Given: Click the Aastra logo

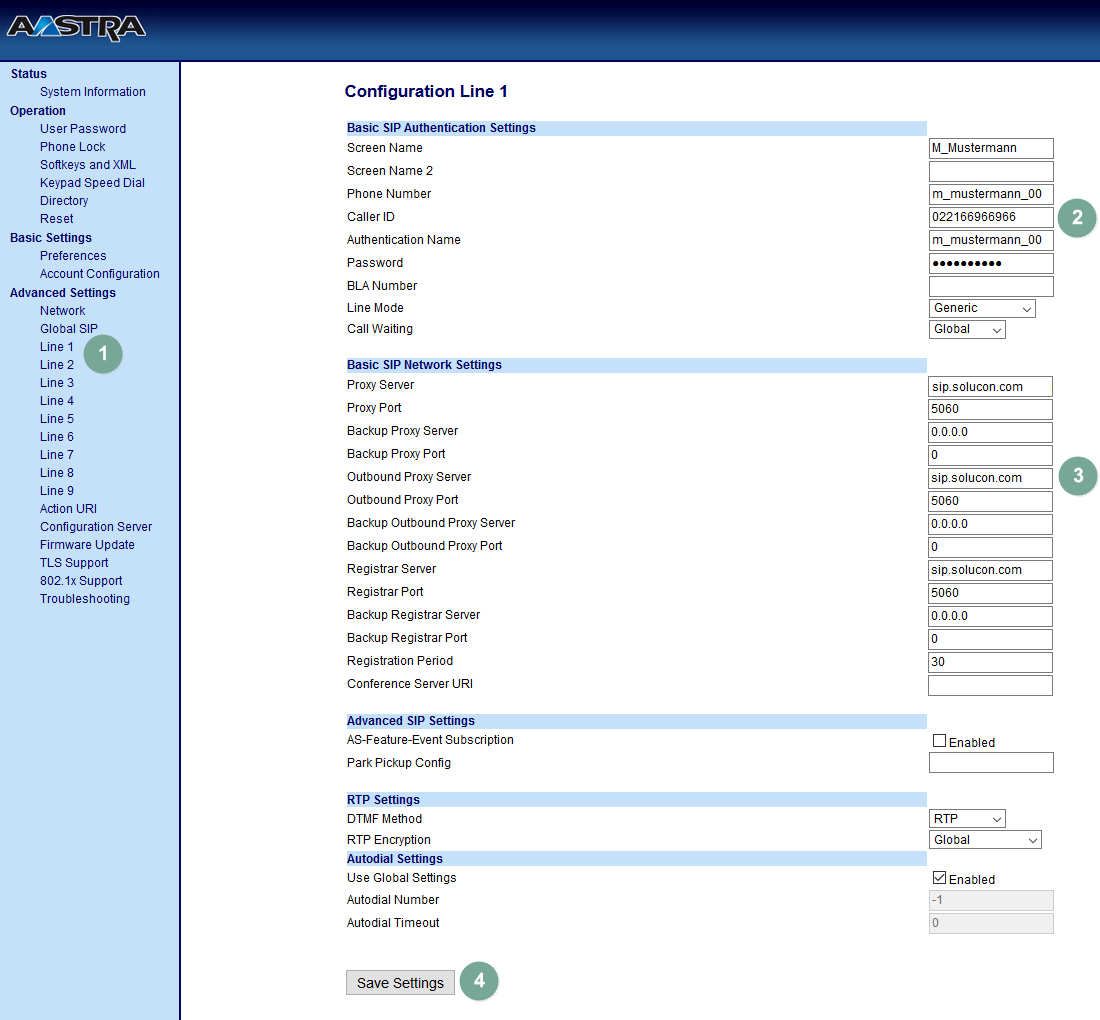Looking at the screenshot, I should tap(76, 27).
